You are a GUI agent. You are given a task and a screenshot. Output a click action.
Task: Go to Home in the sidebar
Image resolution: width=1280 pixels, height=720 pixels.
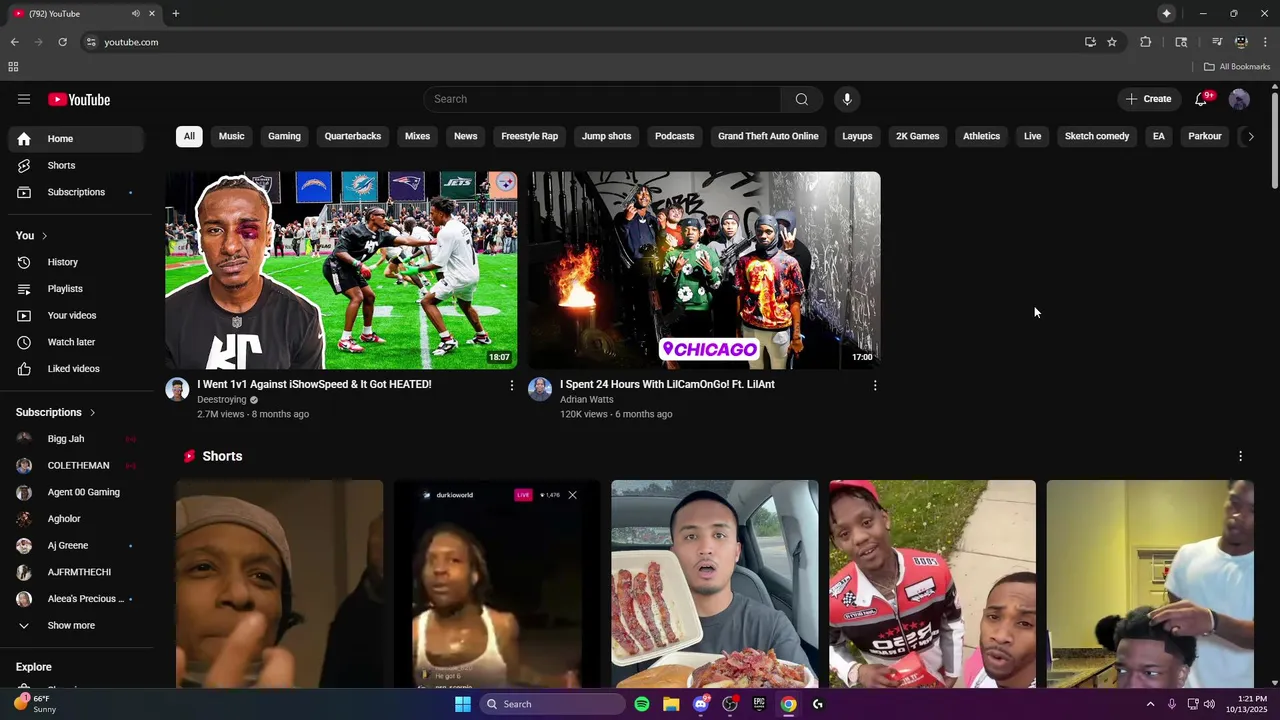(x=76, y=139)
